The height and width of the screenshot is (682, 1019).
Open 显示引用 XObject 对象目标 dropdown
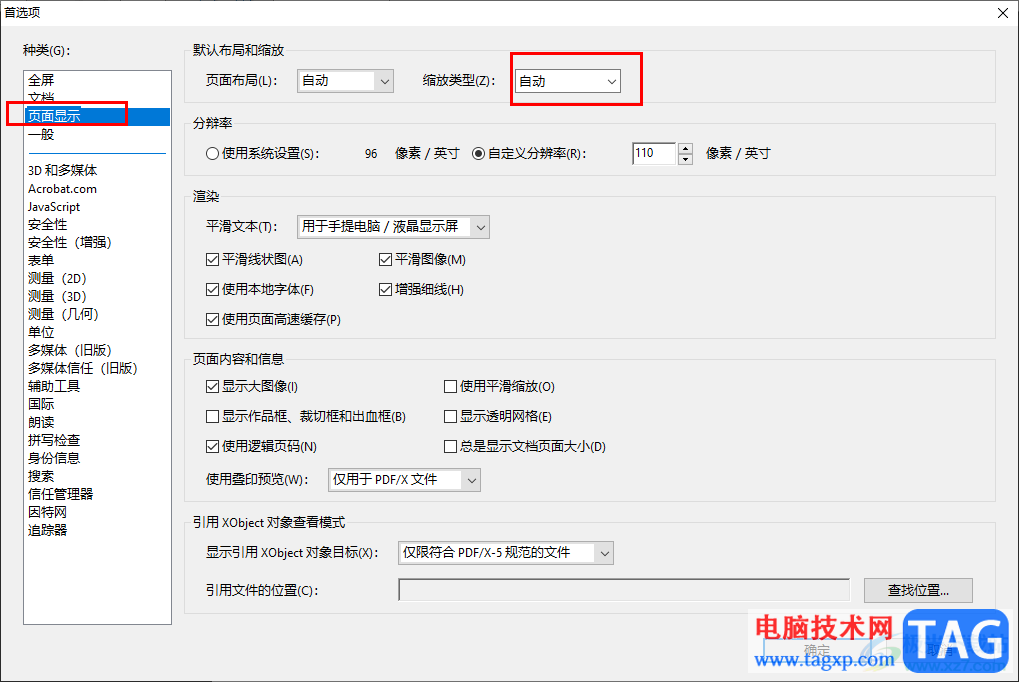tap(505, 553)
